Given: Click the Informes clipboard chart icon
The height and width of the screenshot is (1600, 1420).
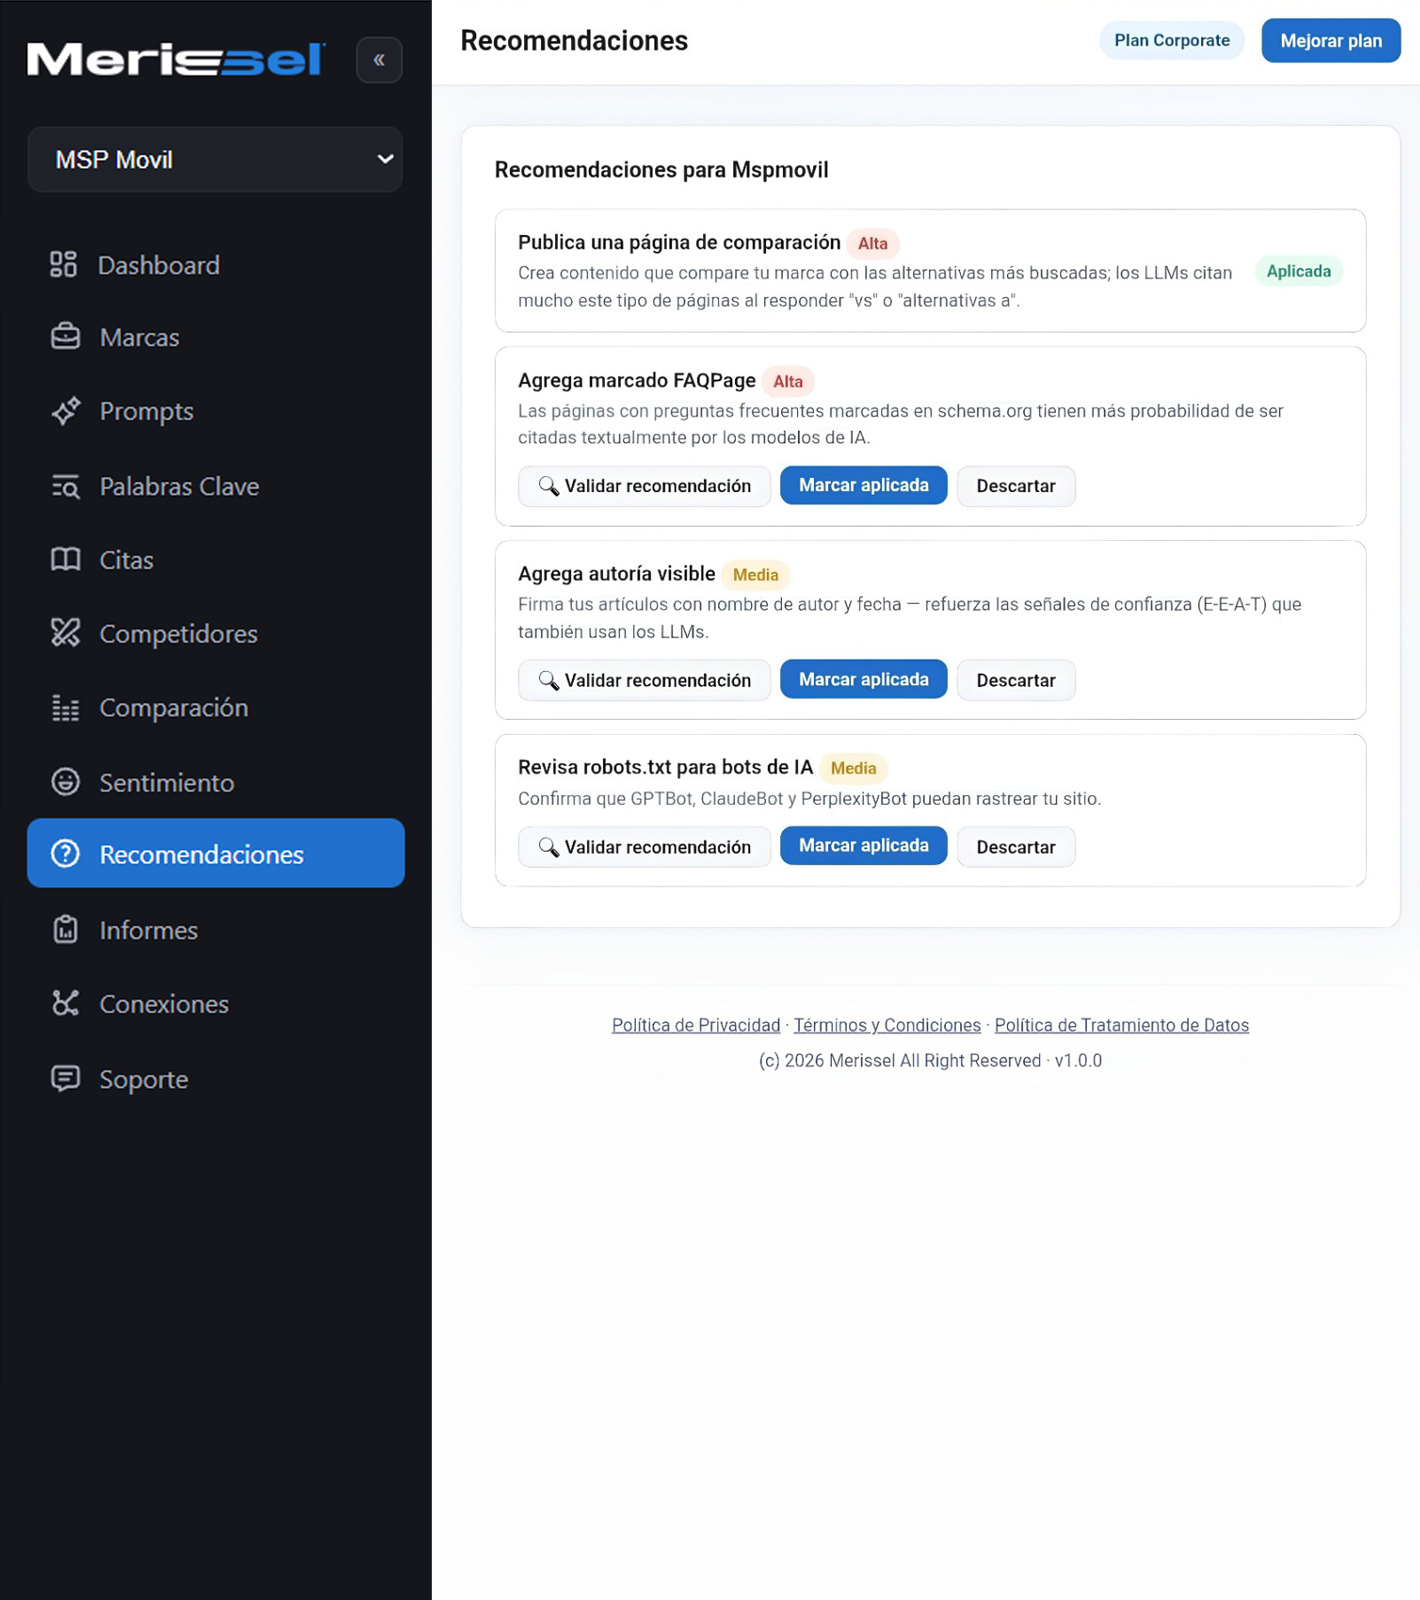Looking at the screenshot, I should click(x=66, y=930).
